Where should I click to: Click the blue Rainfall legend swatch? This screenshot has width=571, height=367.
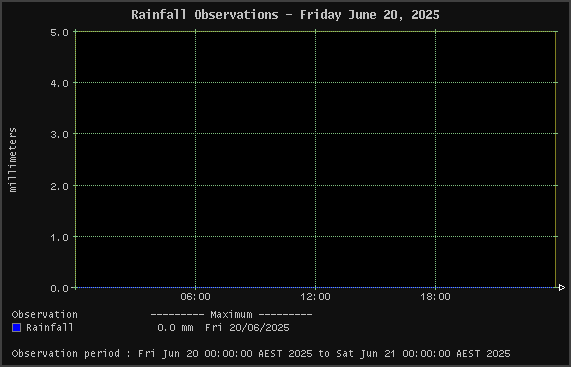[16, 328]
